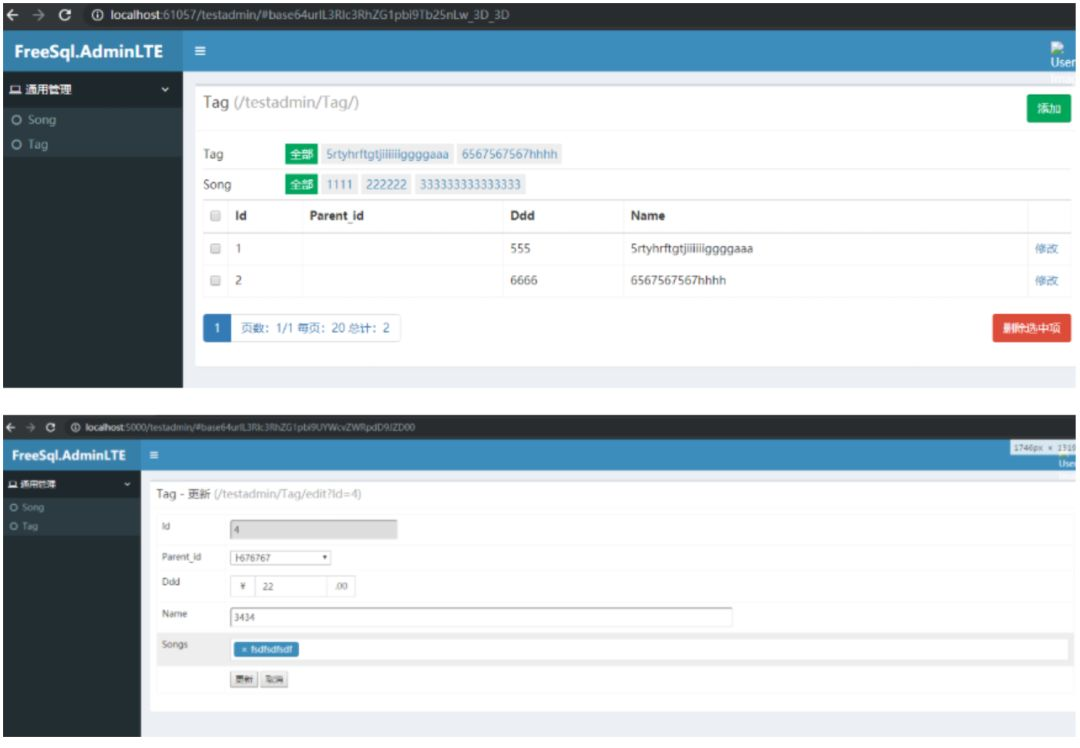Toggle select-all checkbox in table header

(x=216, y=216)
